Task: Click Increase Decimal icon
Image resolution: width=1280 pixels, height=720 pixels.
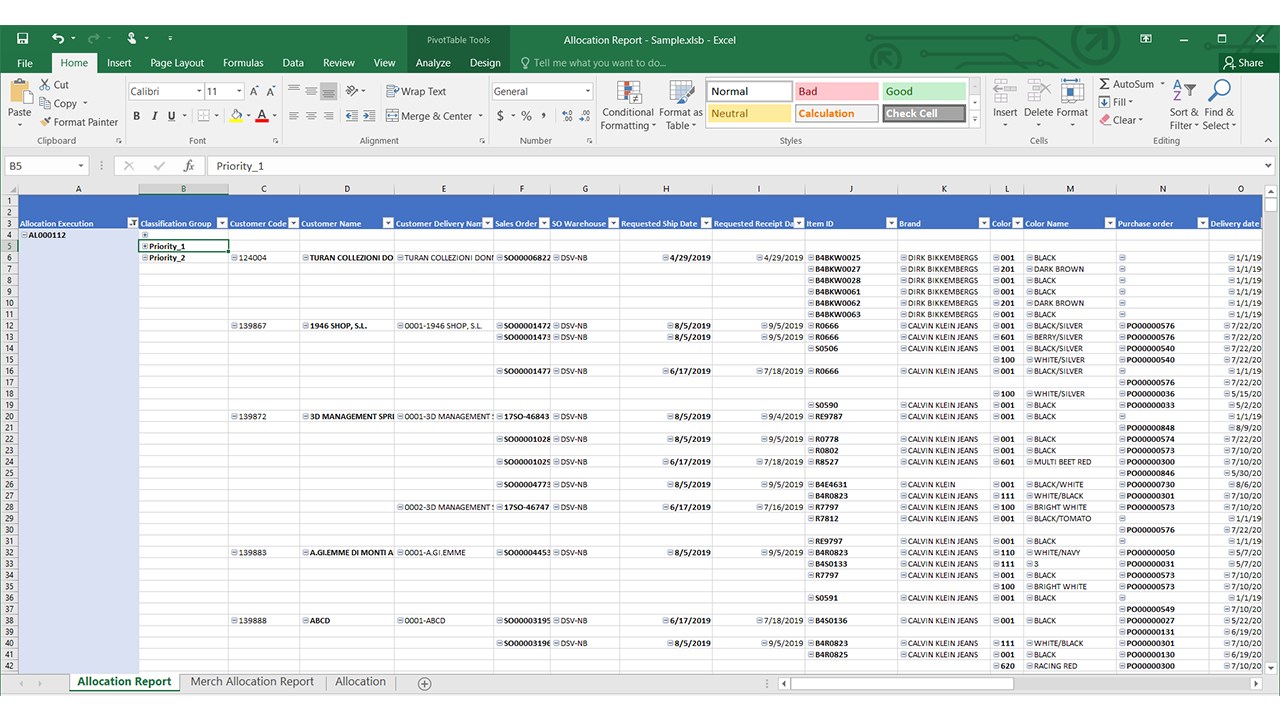Action: 565,116
